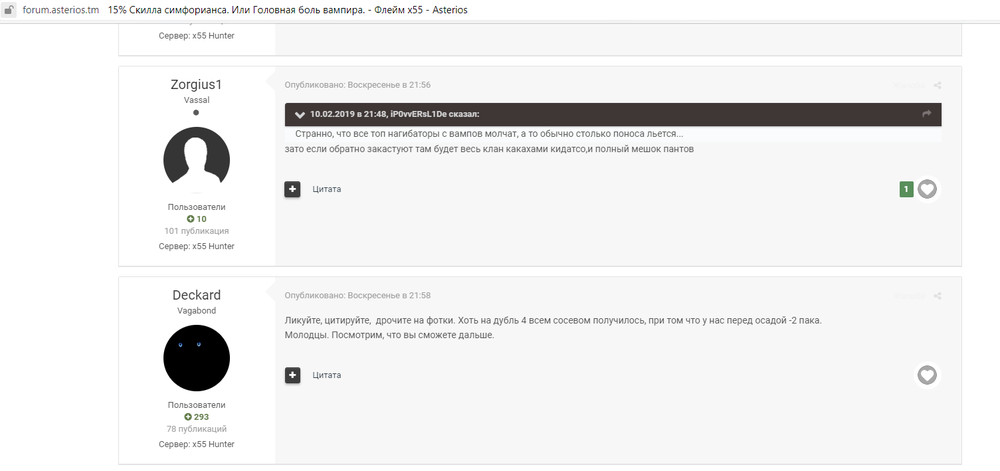Share Zorgius1 post via share icon
This screenshot has width=1000, height=471.
pos(938,85)
